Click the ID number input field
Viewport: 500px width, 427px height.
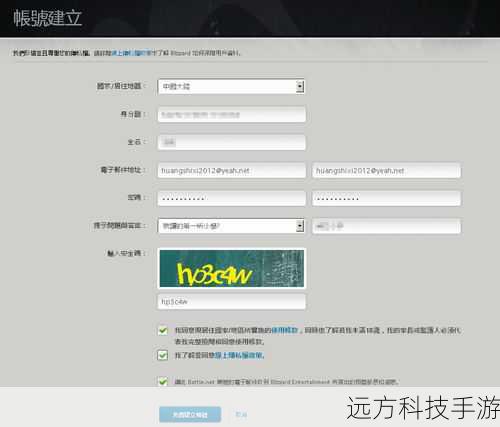click(231, 115)
